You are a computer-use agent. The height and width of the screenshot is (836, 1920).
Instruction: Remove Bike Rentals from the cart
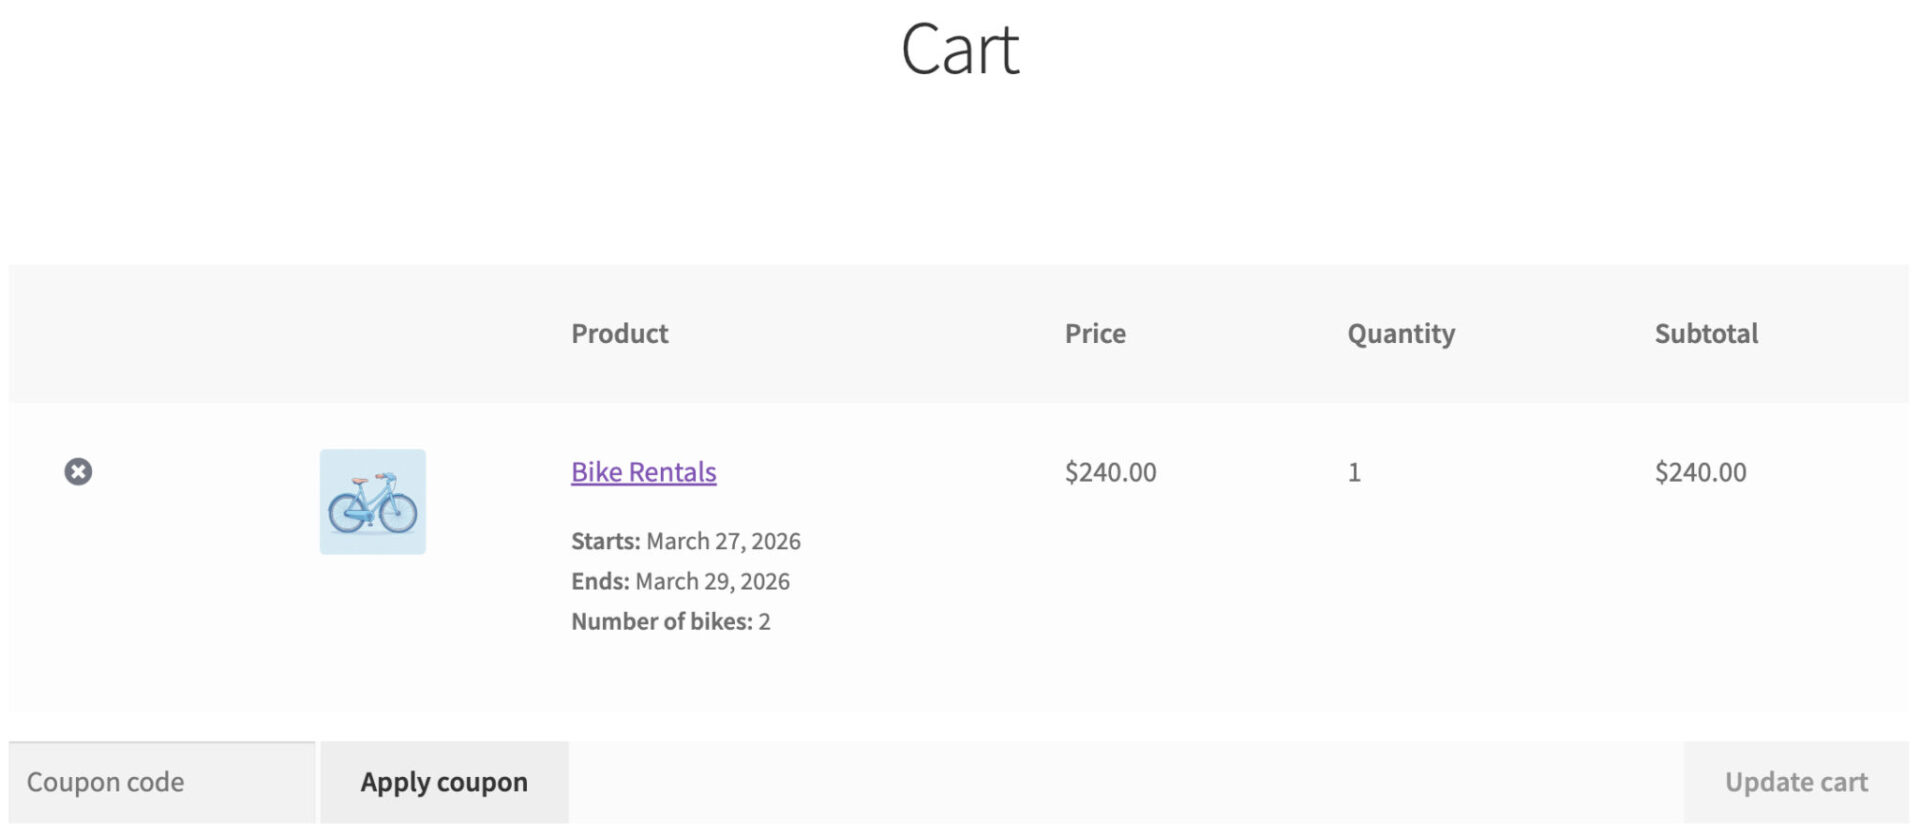[x=79, y=471]
